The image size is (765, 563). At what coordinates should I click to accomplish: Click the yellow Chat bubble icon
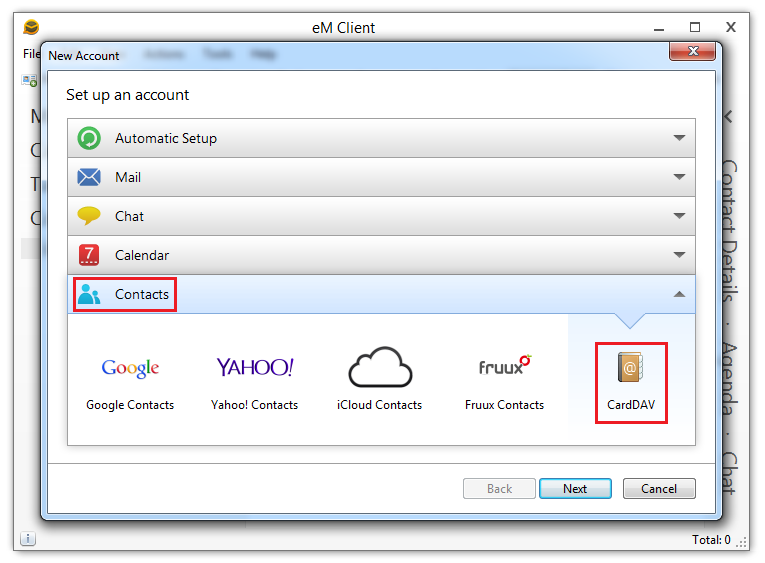pyautogui.click(x=89, y=216)
